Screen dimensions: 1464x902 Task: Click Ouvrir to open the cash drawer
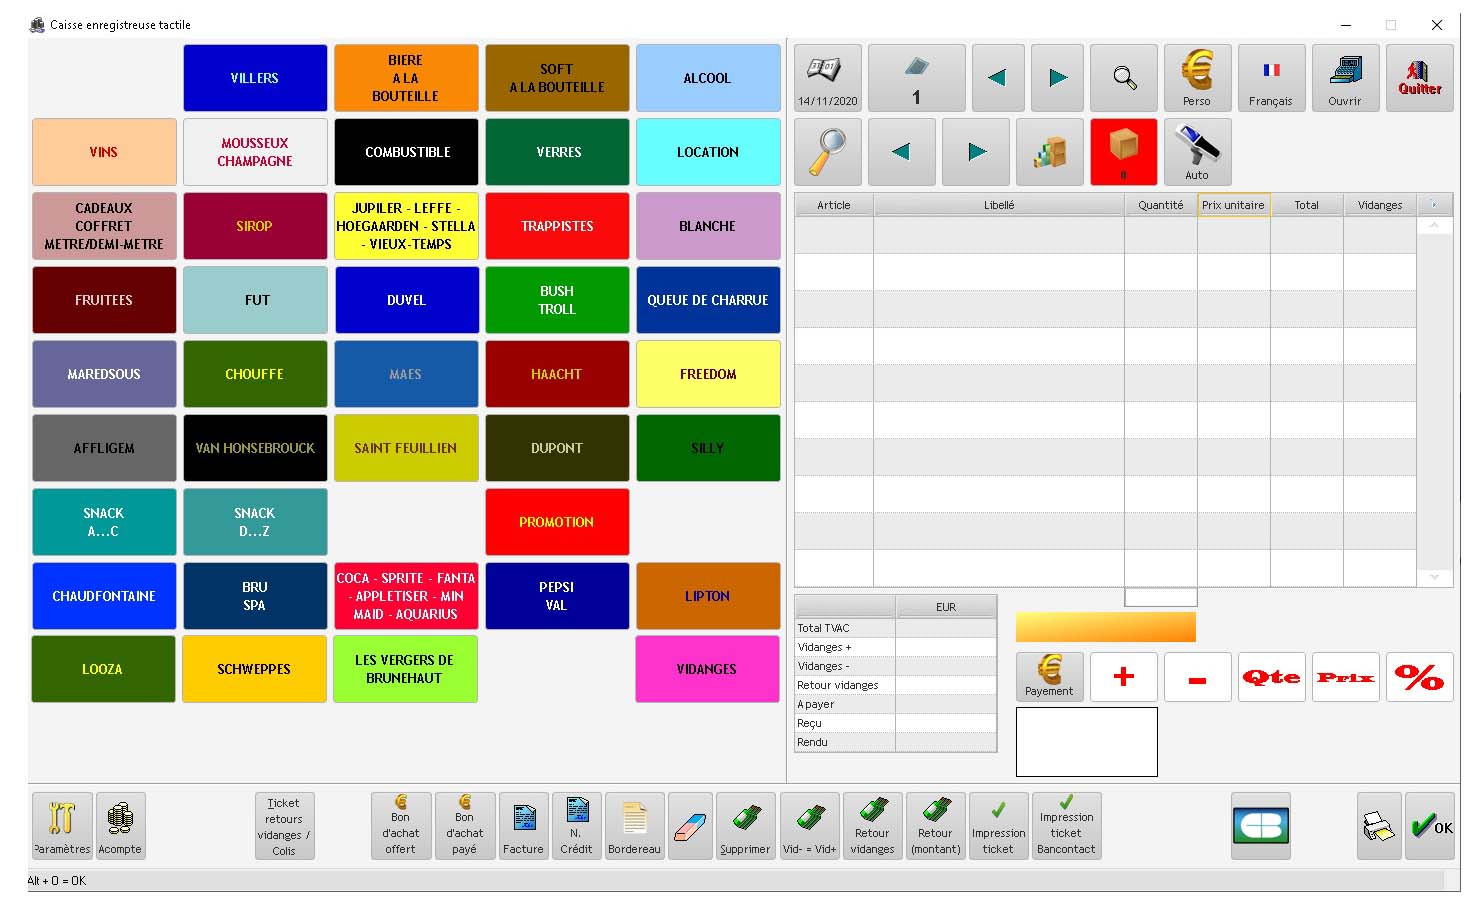1345,78
